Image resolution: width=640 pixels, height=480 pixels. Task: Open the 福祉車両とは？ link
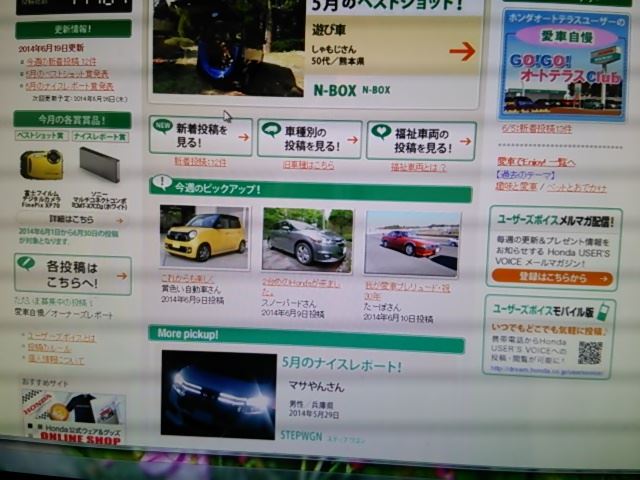click(418, 167)
